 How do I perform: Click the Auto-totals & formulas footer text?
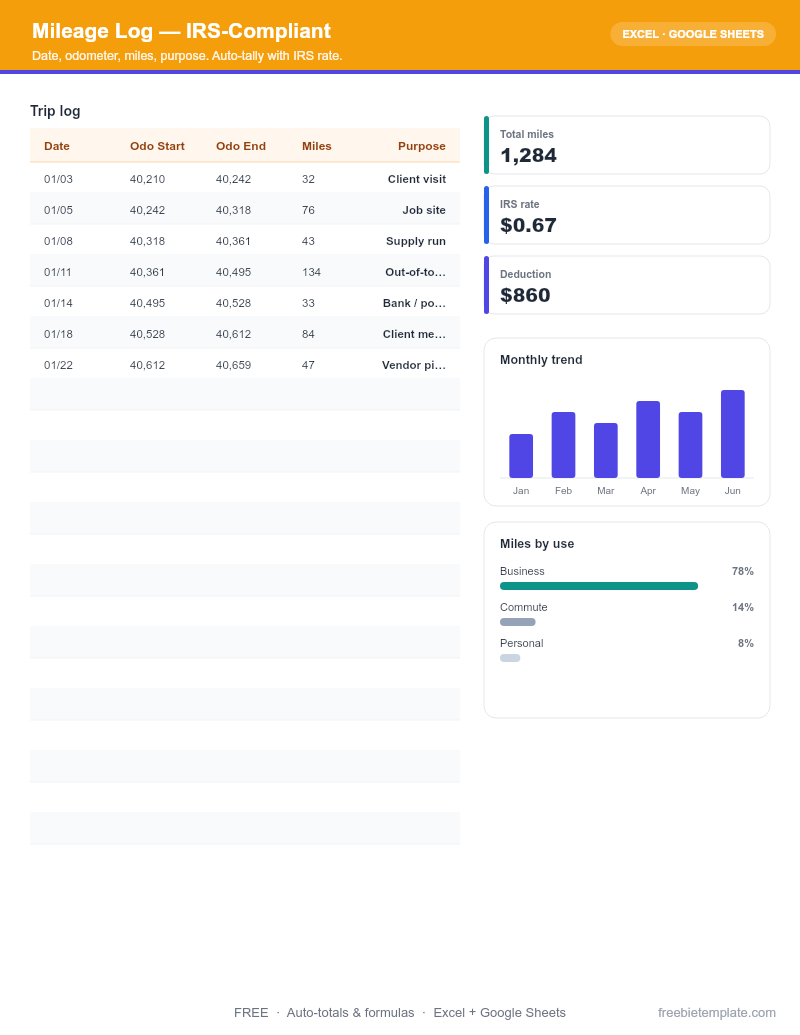(x=350, y=1013)
